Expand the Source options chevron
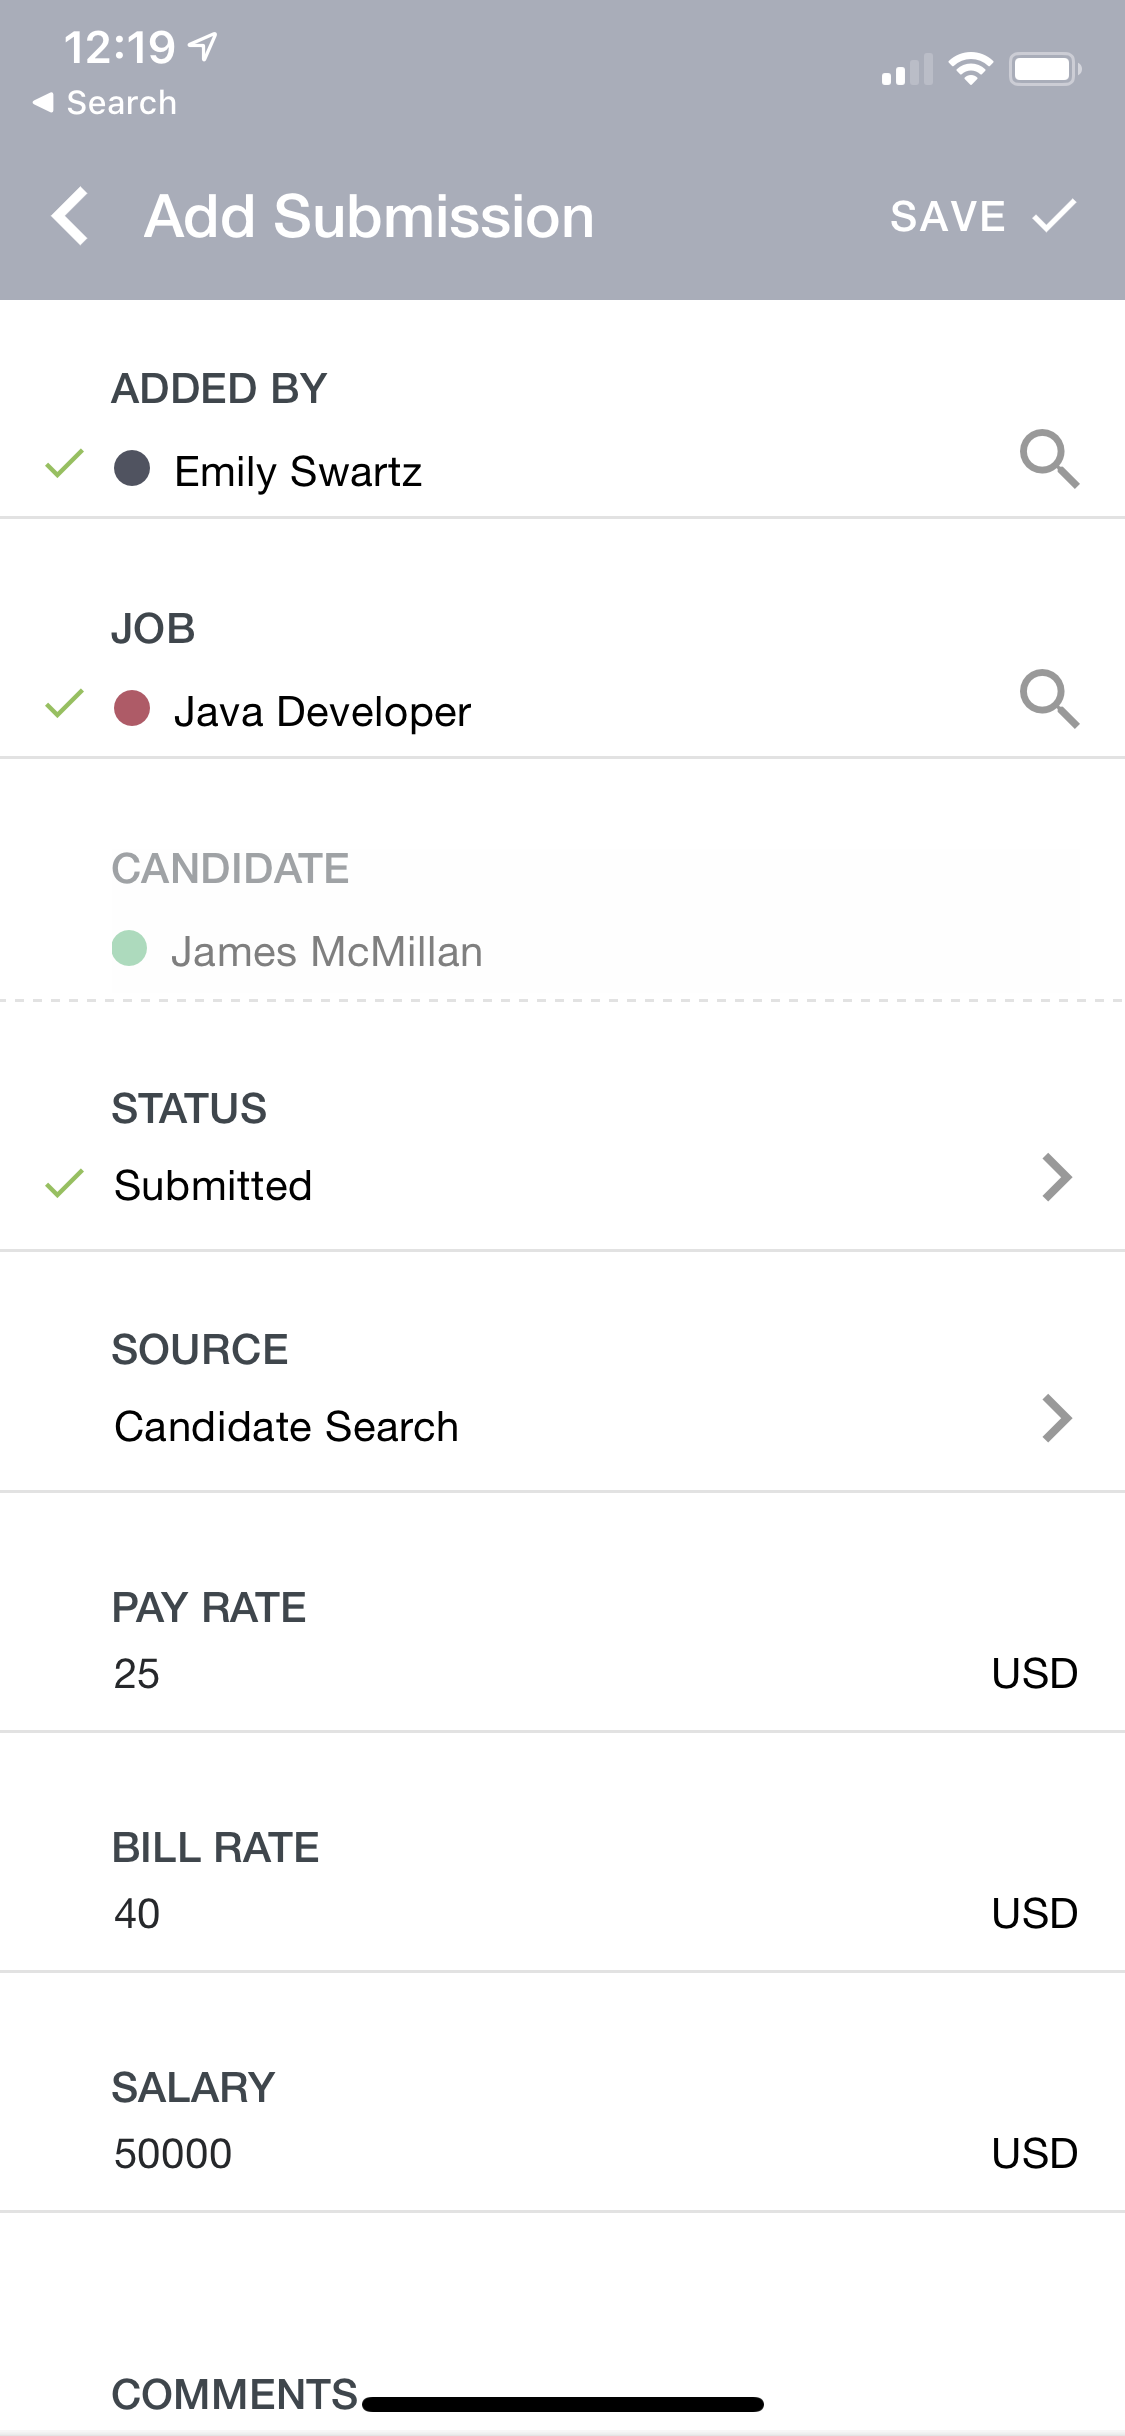Viewport: 1125px width, 2436px height. click(x=1056, y=1418)
